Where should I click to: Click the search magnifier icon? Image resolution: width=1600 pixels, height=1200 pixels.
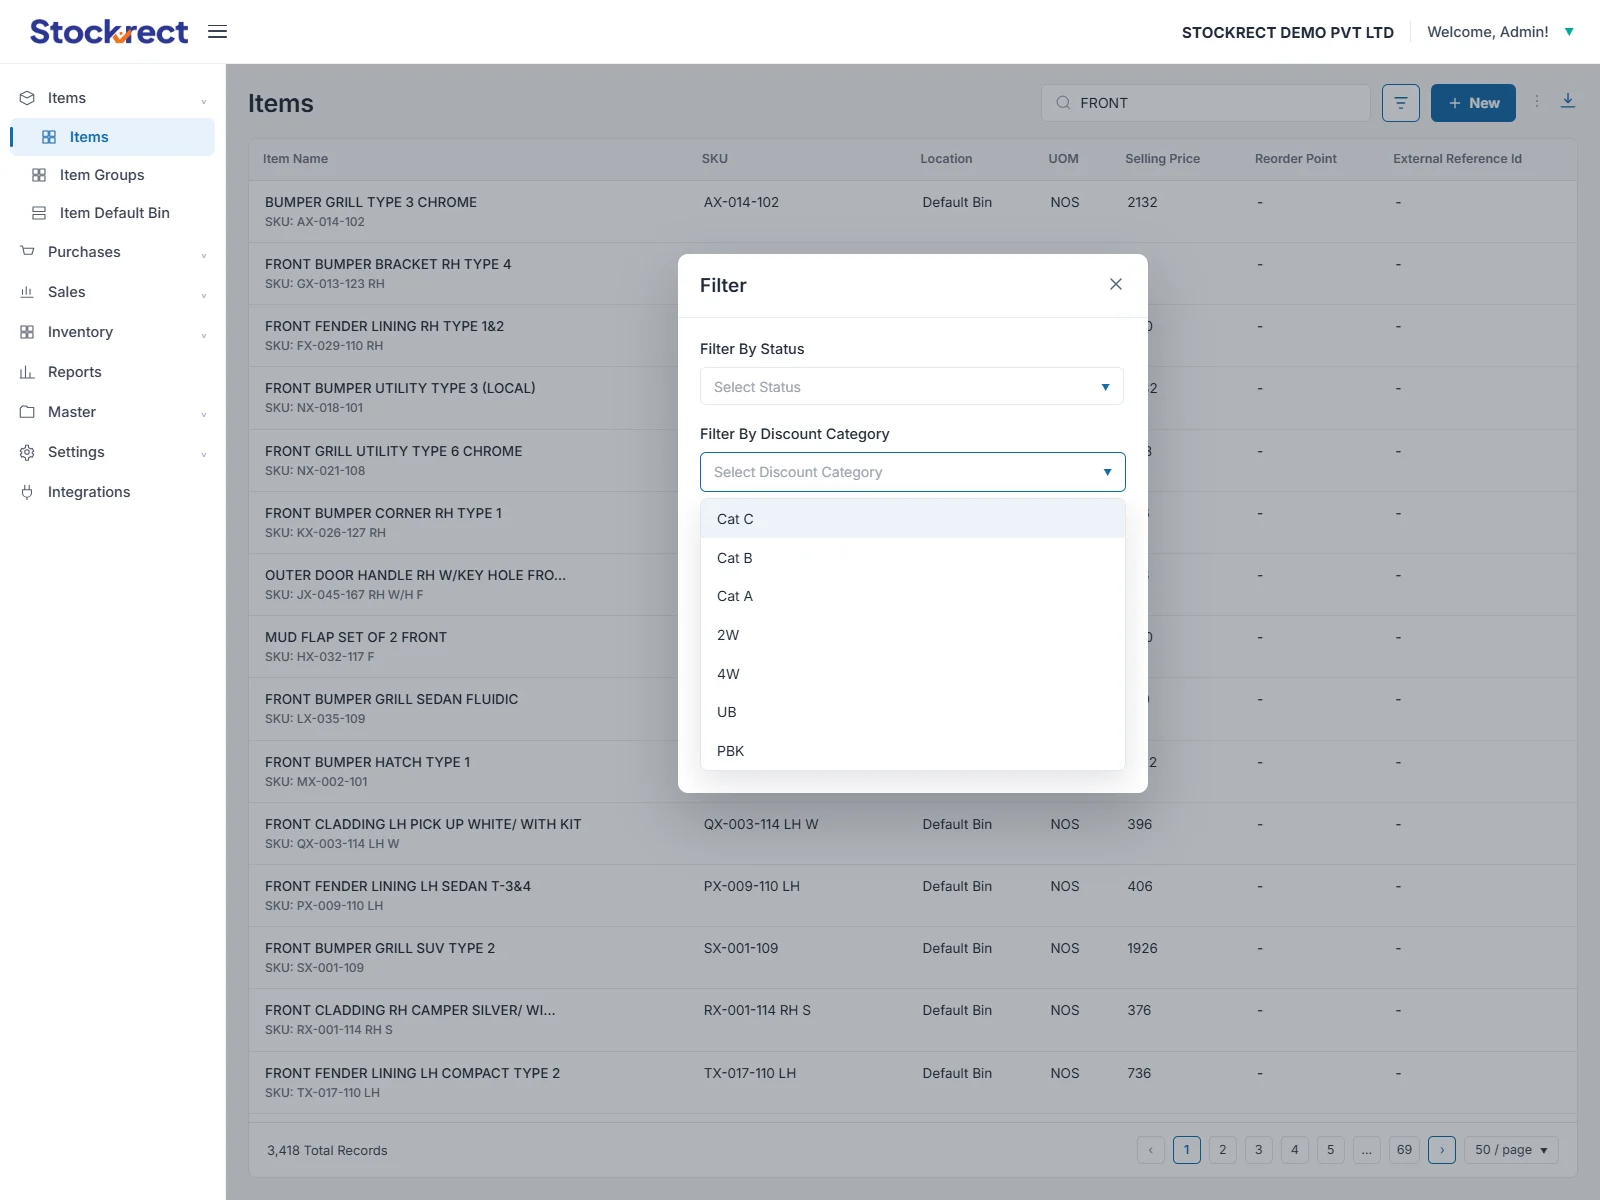click(x=1063, y=103)
